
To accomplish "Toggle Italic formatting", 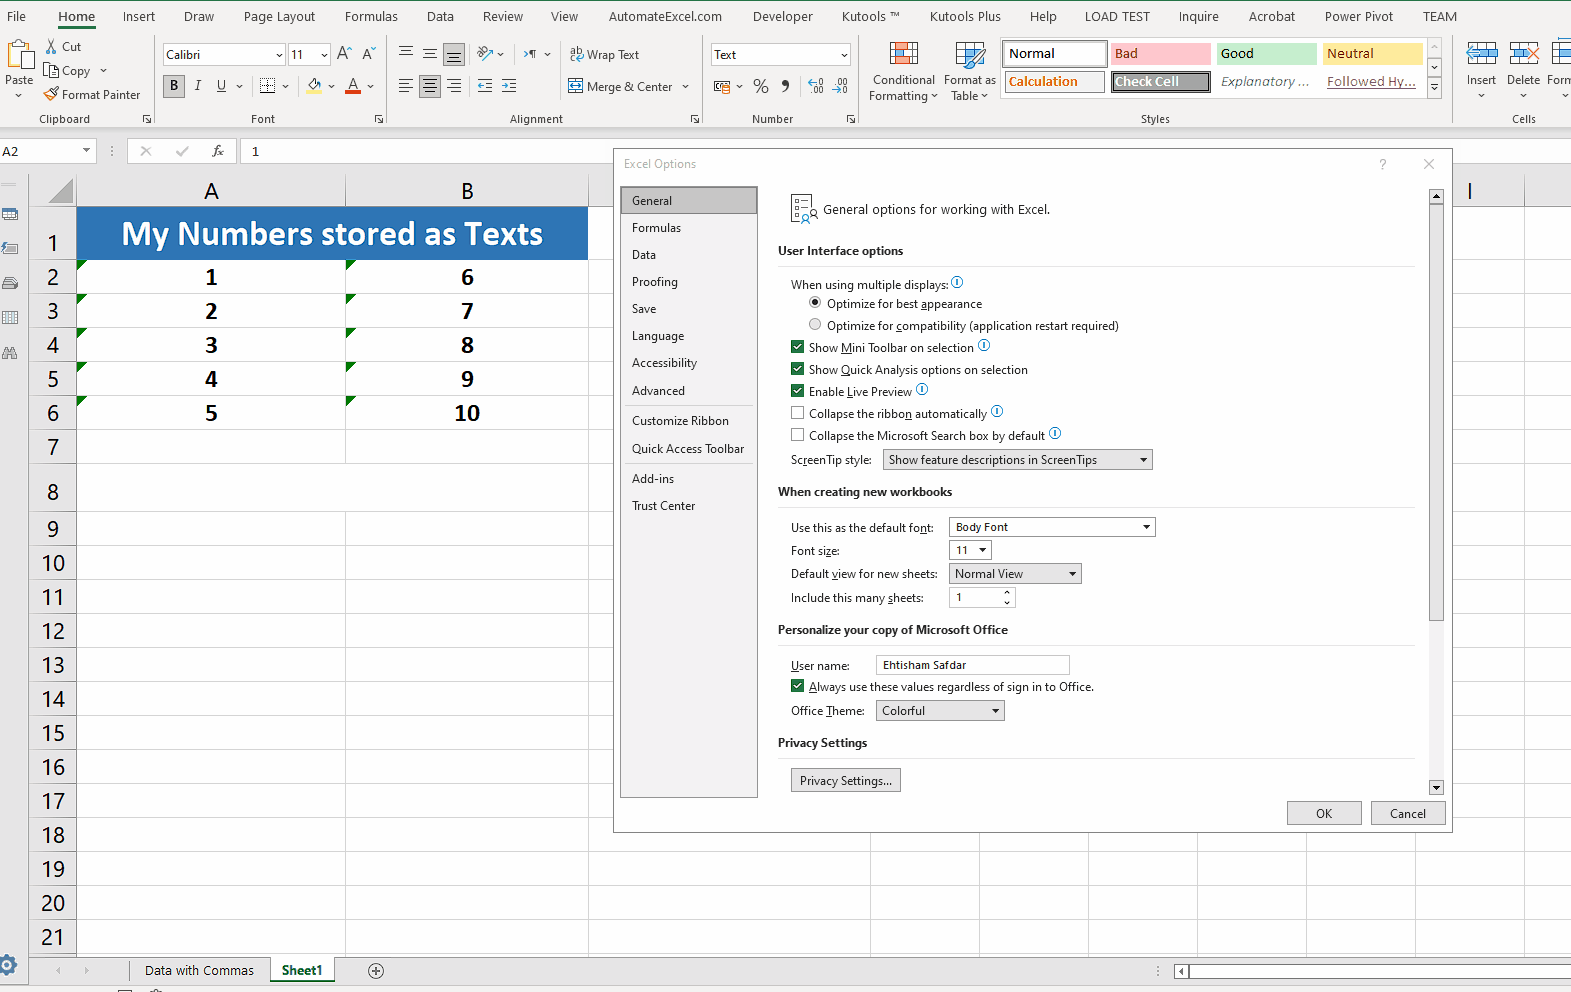I will [198, 86].
